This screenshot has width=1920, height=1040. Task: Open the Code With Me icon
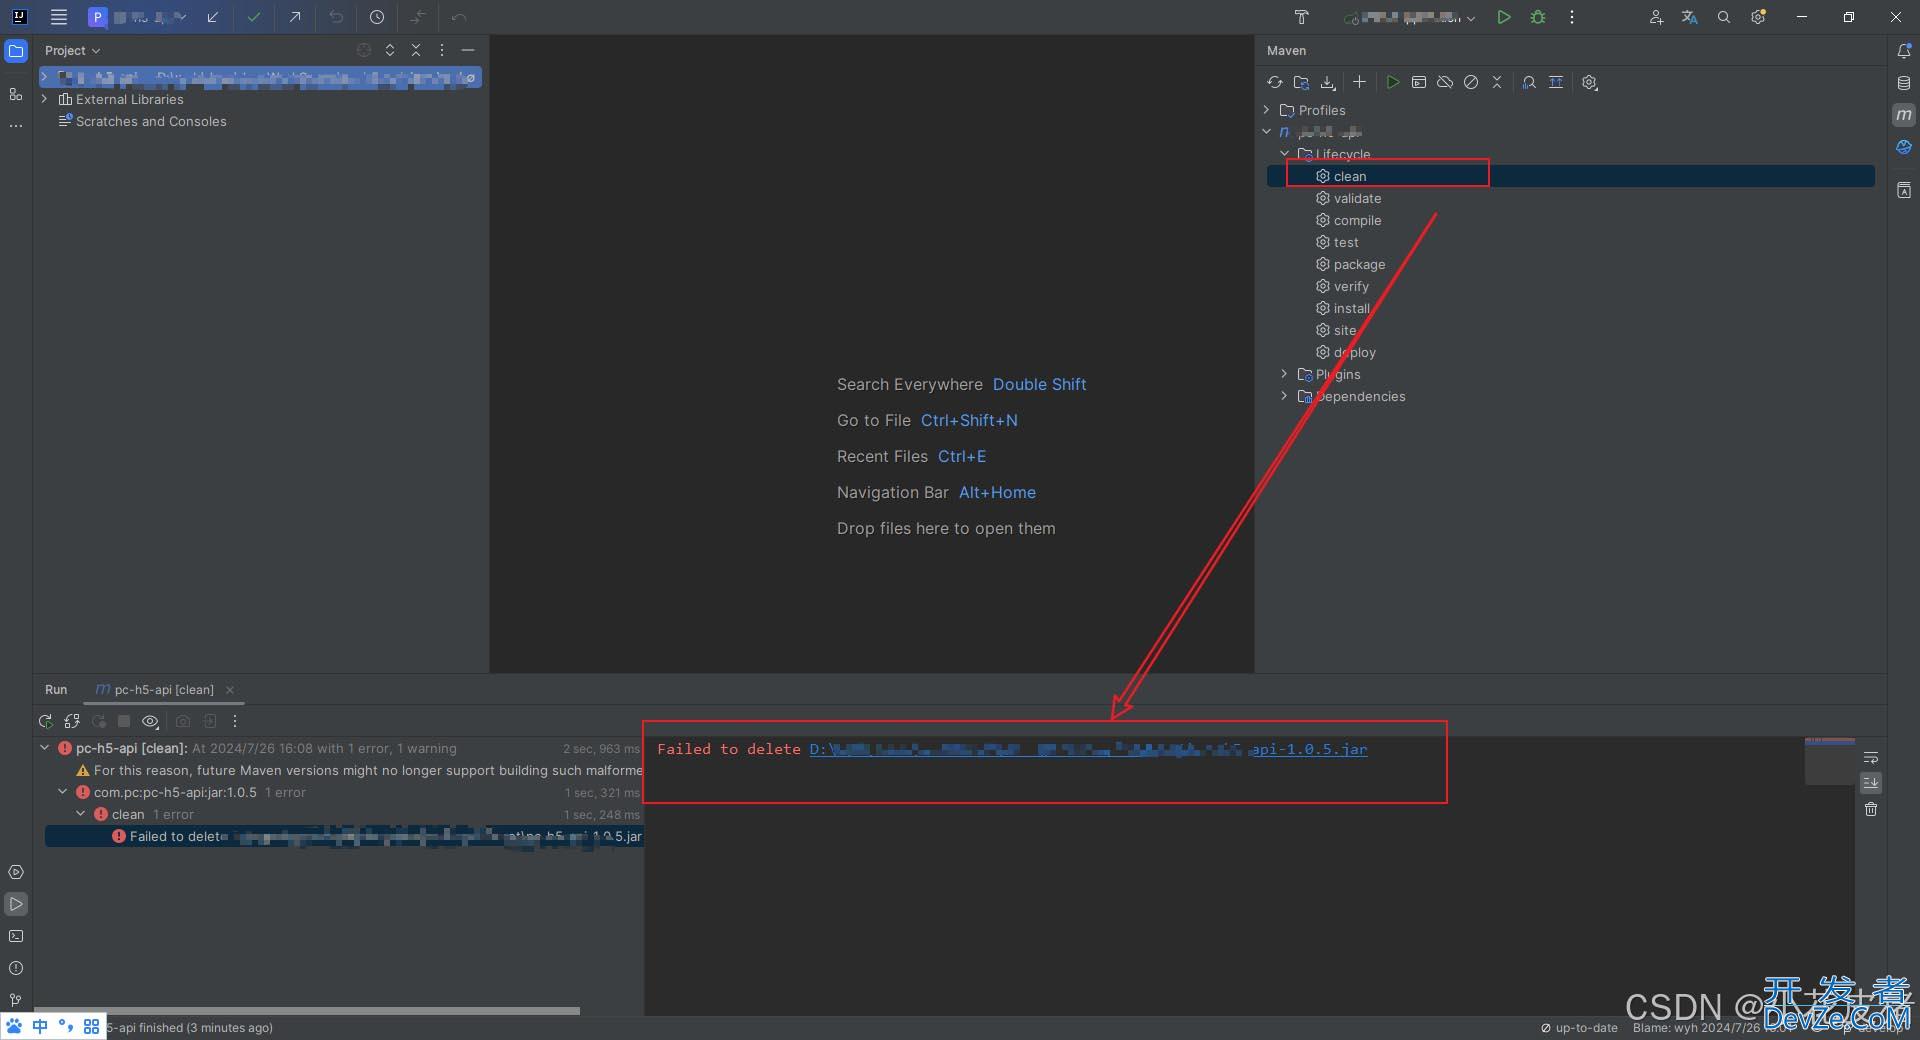click(1656, 17)
